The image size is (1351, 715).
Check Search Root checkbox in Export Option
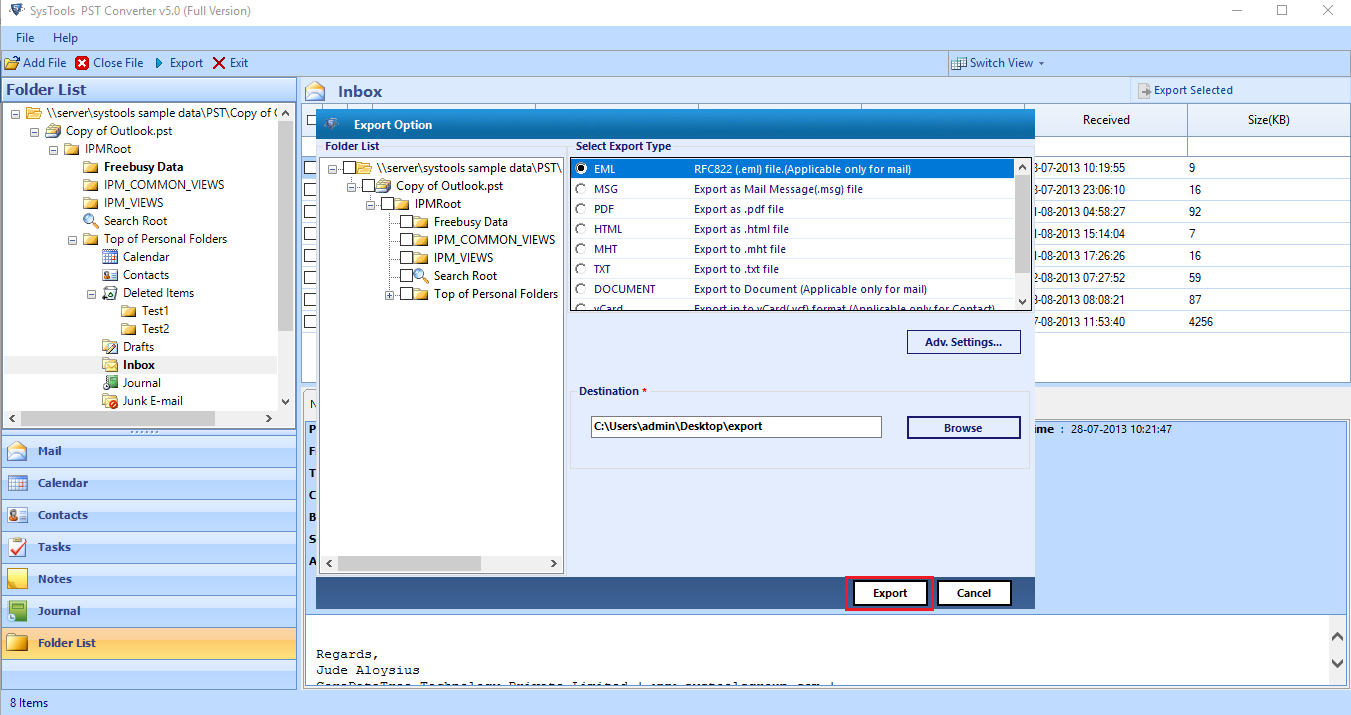pyautogui.click(x=406, y=276)
